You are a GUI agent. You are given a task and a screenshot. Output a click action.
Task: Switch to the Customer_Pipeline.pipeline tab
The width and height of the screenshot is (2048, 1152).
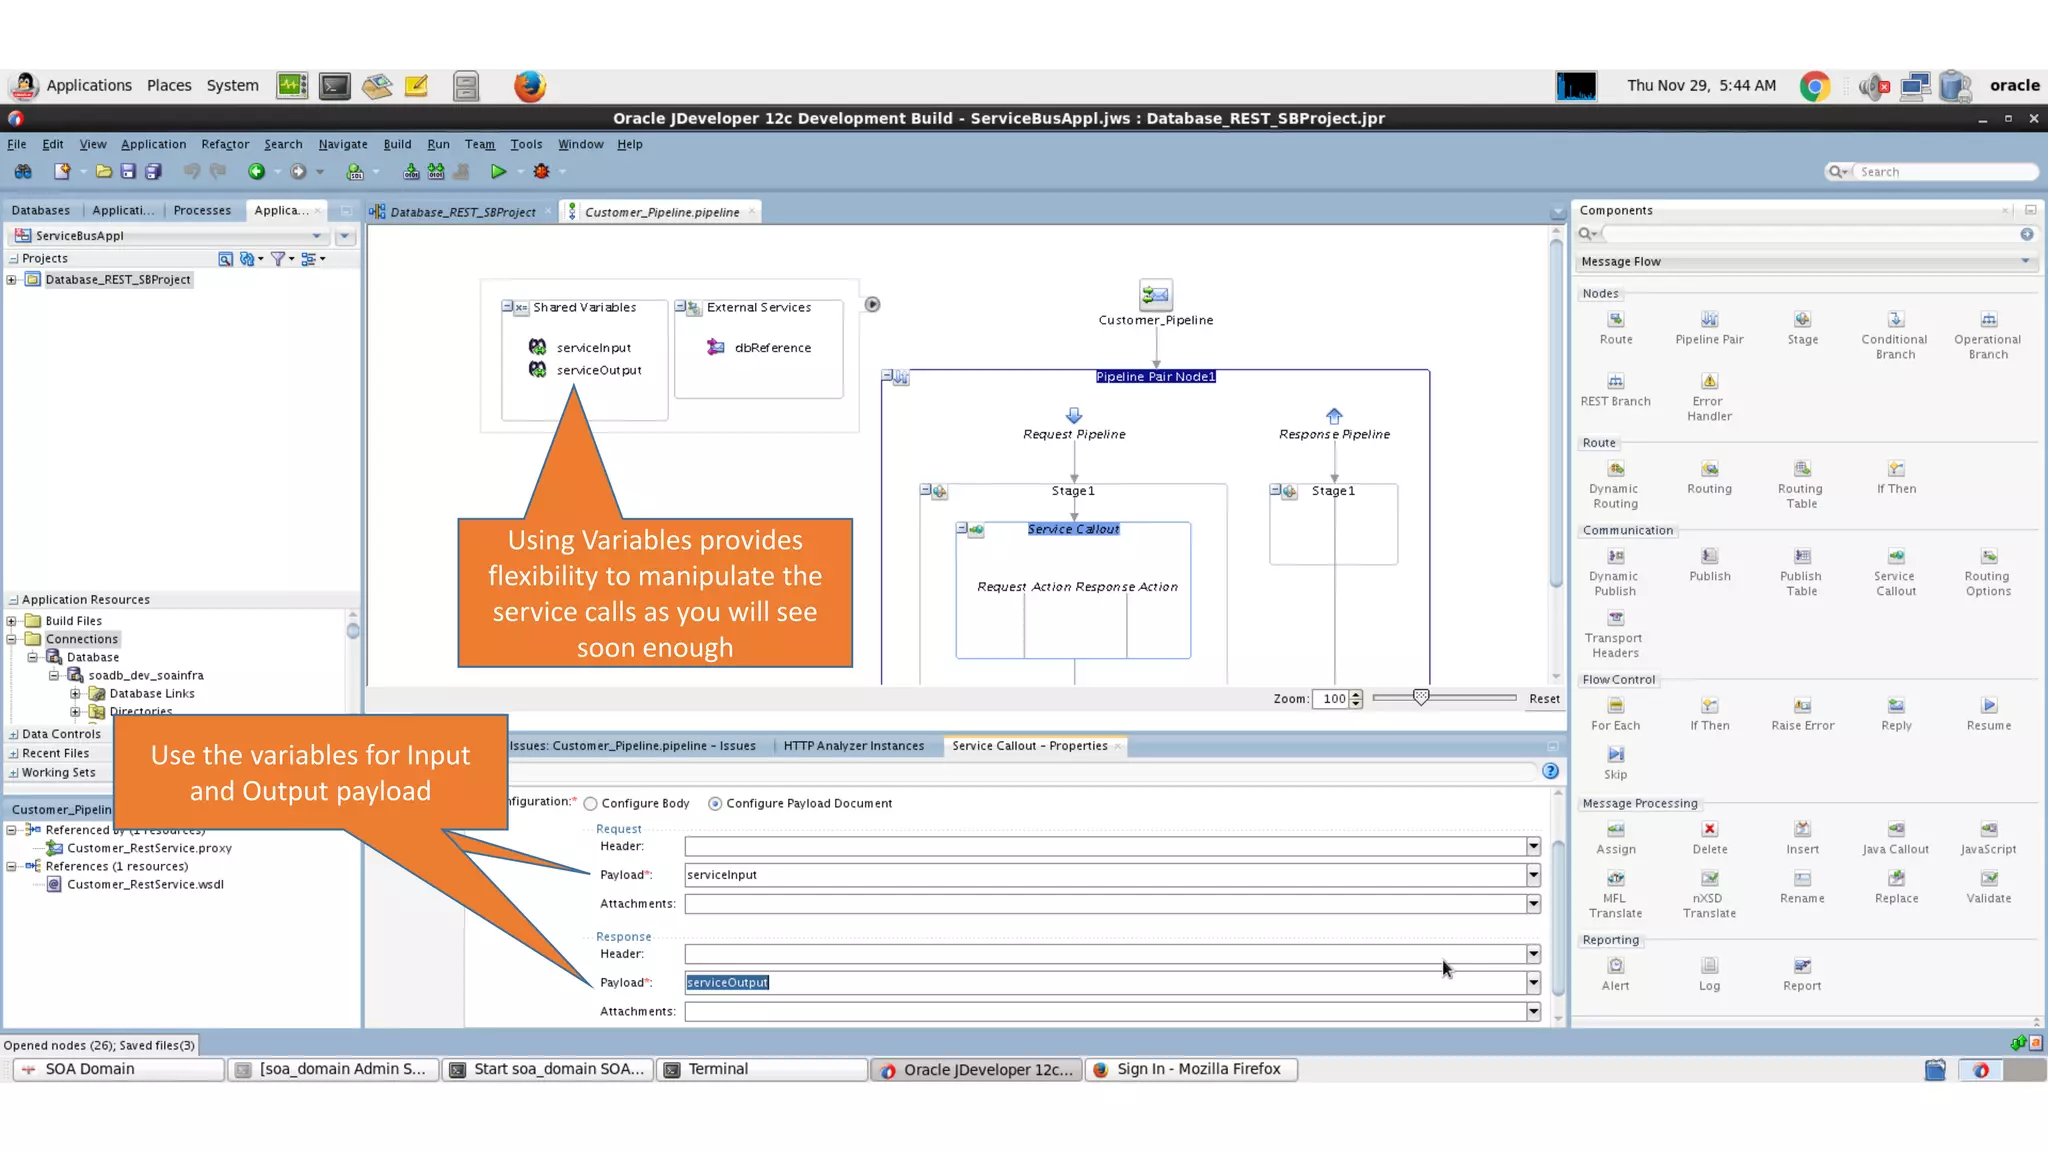tap(662, 212)
